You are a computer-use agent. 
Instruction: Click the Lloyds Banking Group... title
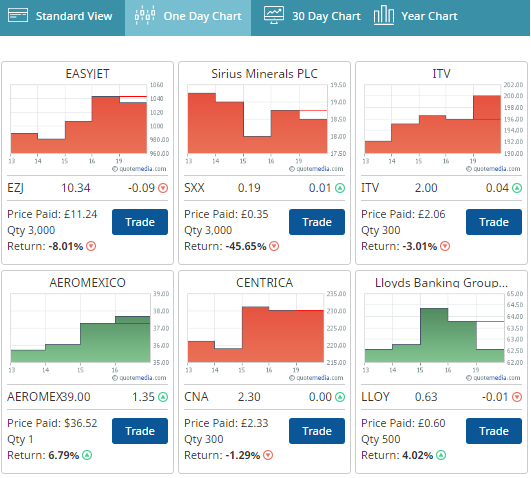click(x=441, y=283)
